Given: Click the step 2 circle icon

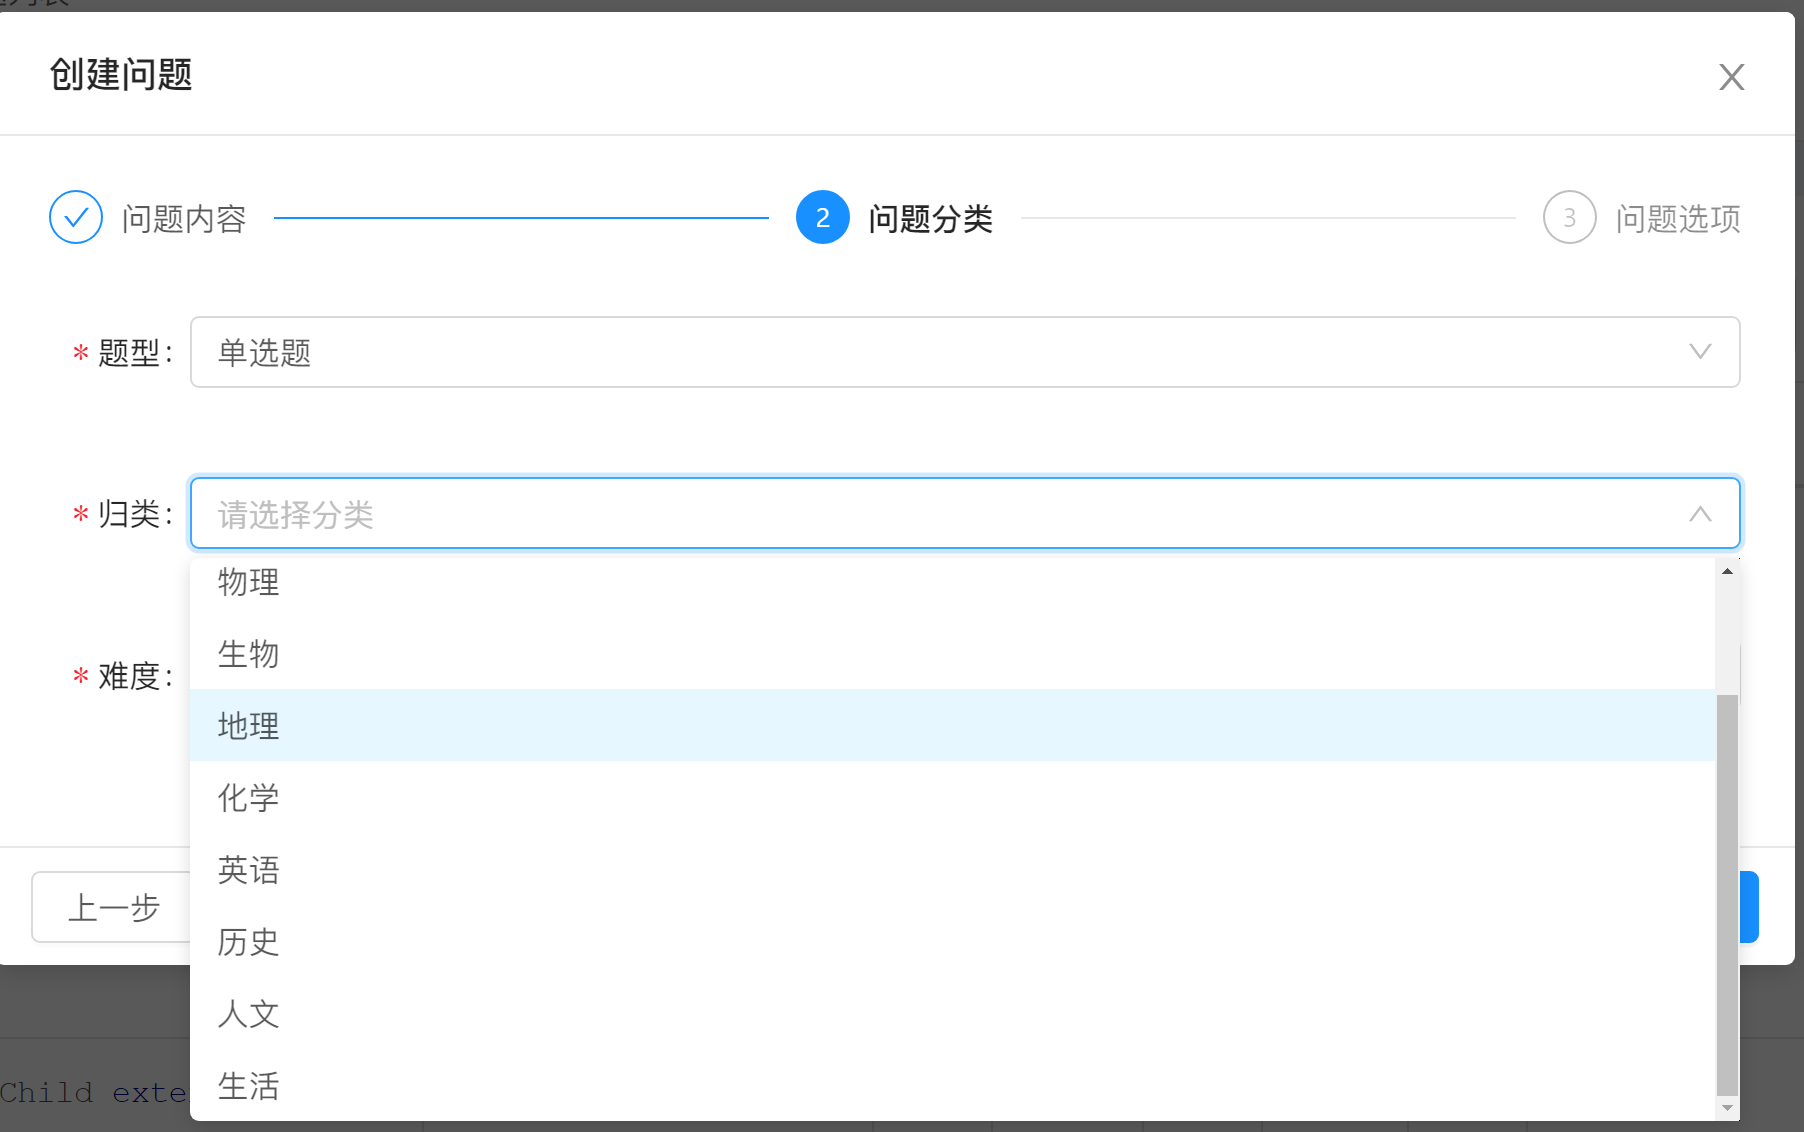Looking at the screenshot, I should (x=822, y=217).
